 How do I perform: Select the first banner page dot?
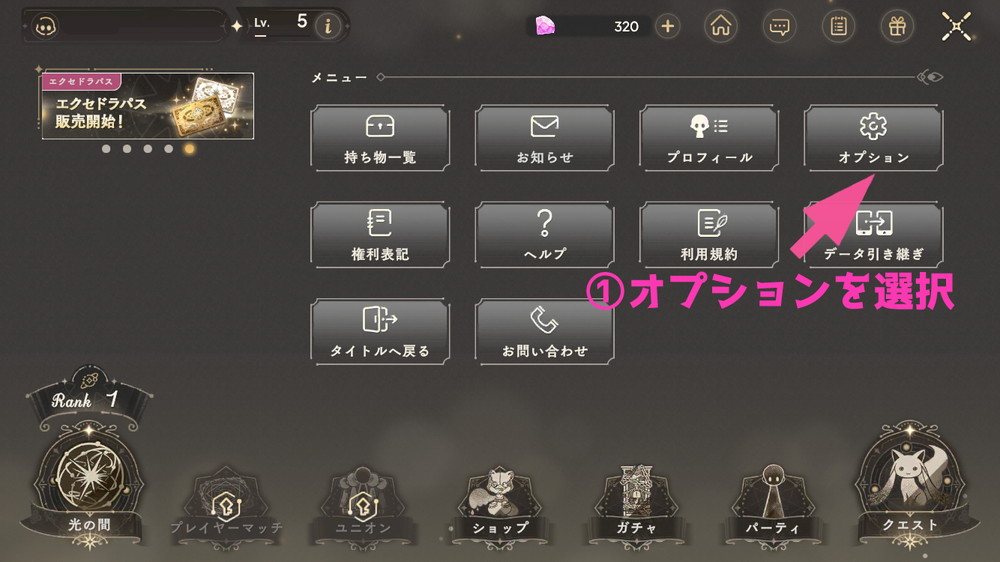(106, 149)
